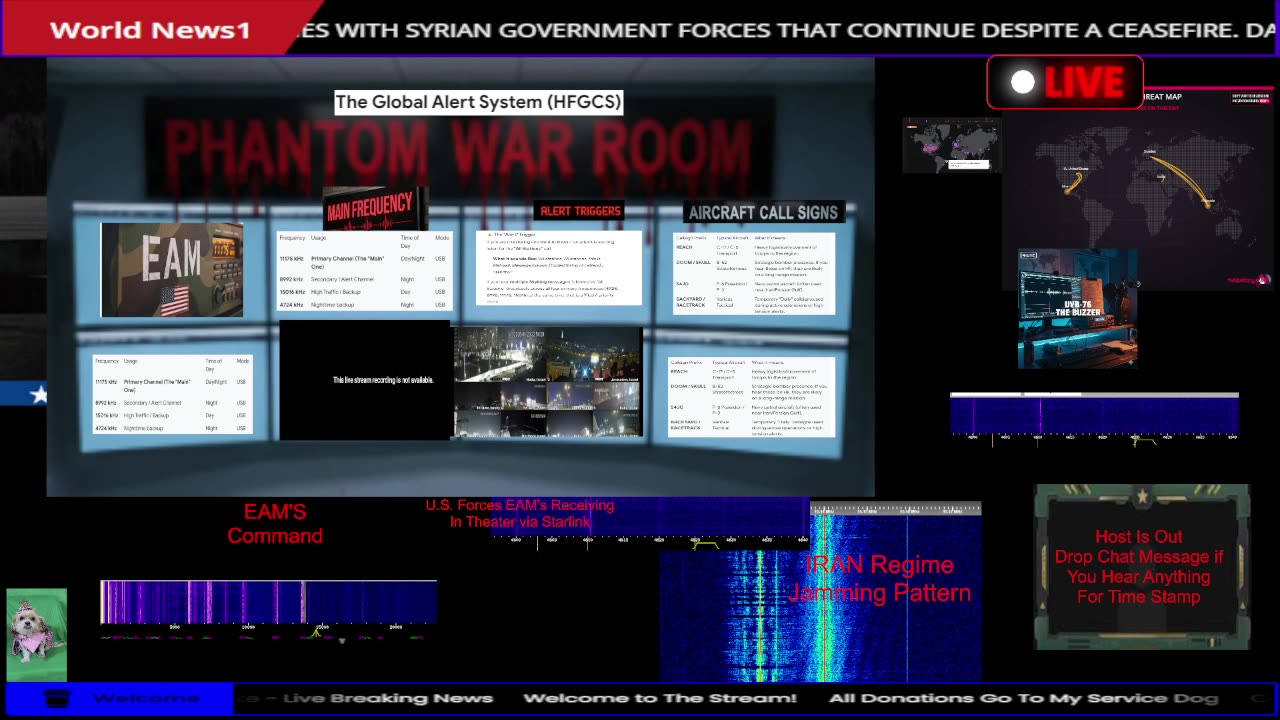Screen dimensions: 1280x720
Task: Click Primary Channel usage under MAIN FREQUENCY sign
Action: click(x=347, y=262)
